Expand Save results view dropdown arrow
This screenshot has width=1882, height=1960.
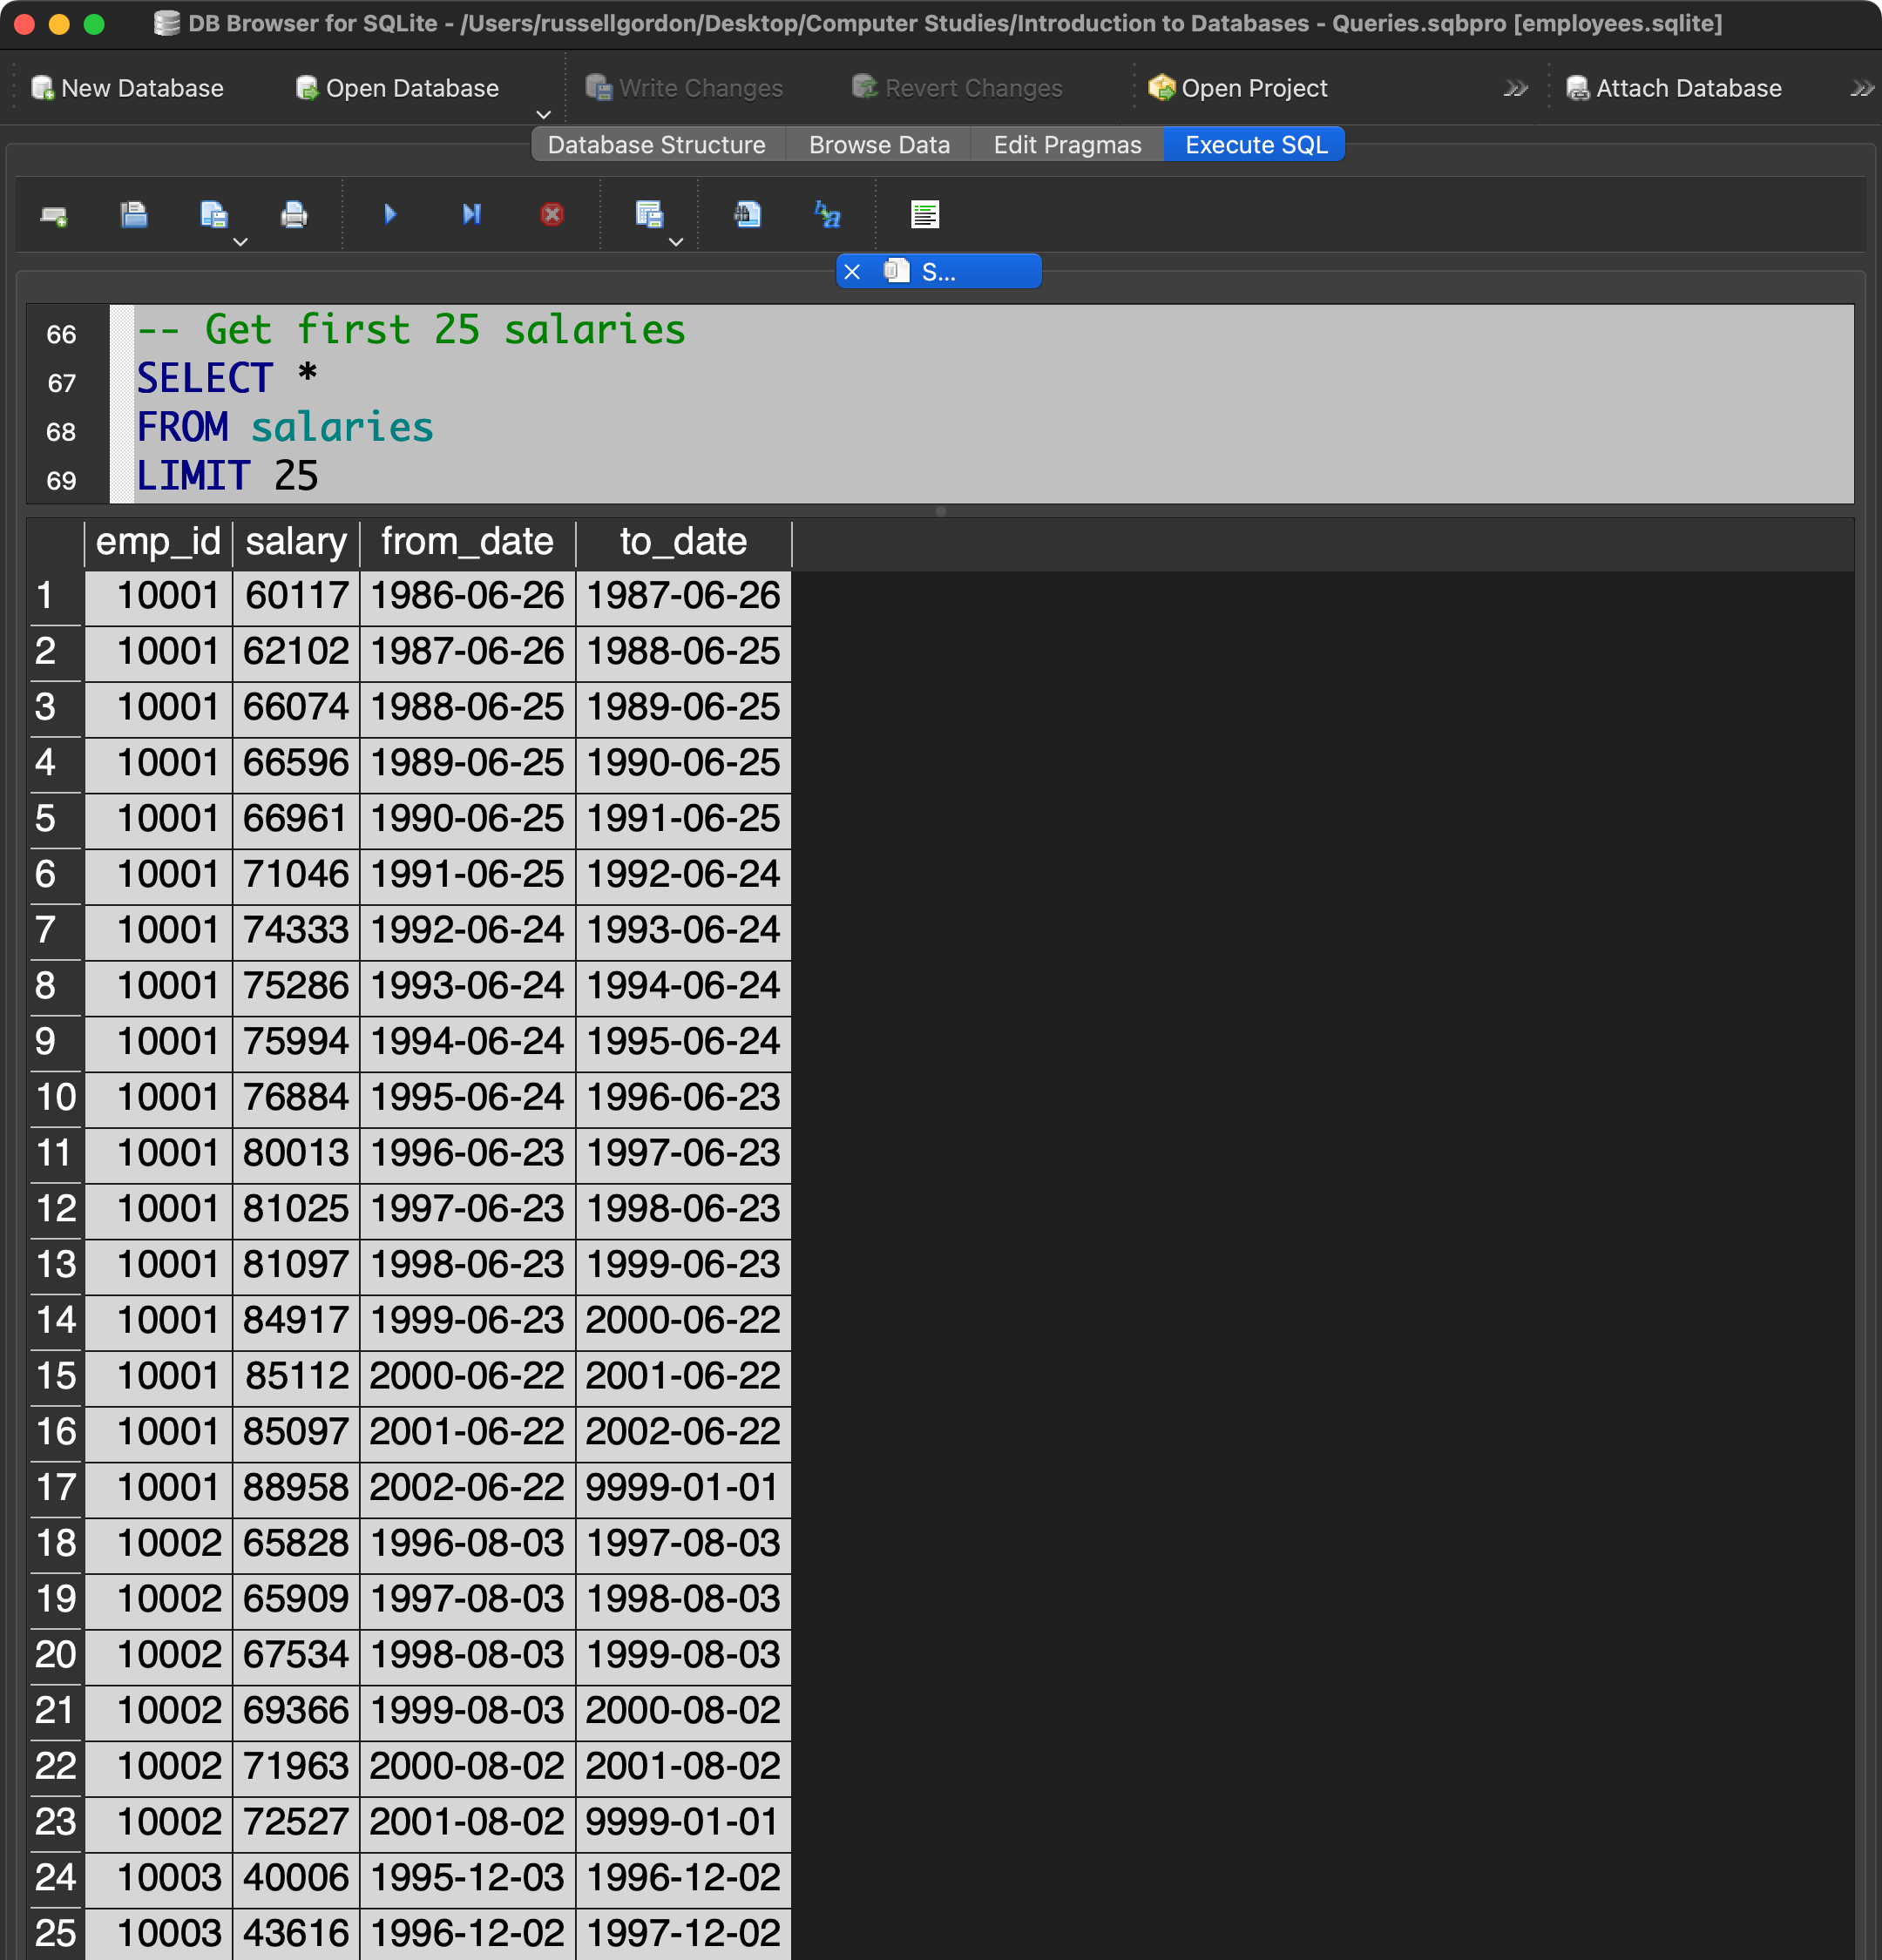click(676, 242)
